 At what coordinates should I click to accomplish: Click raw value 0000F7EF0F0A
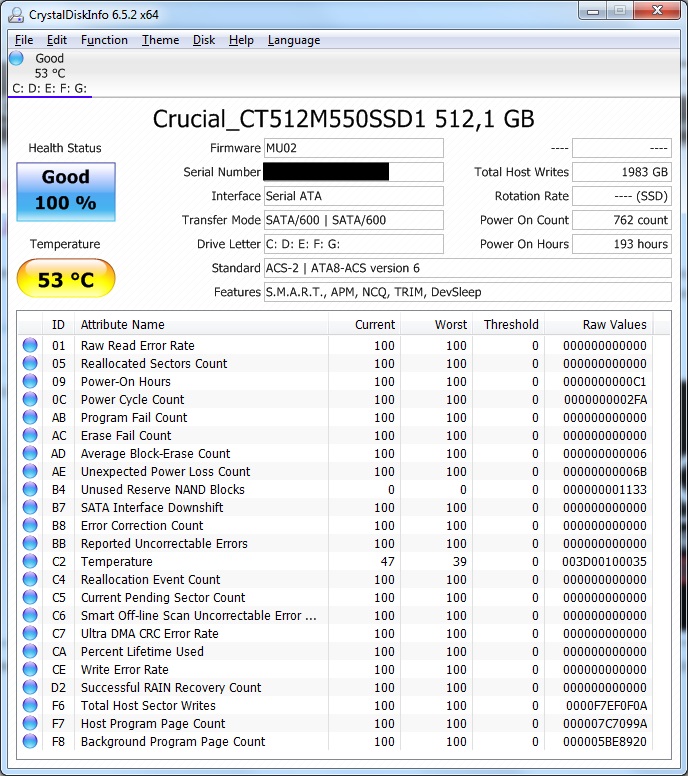click(606, 705)
